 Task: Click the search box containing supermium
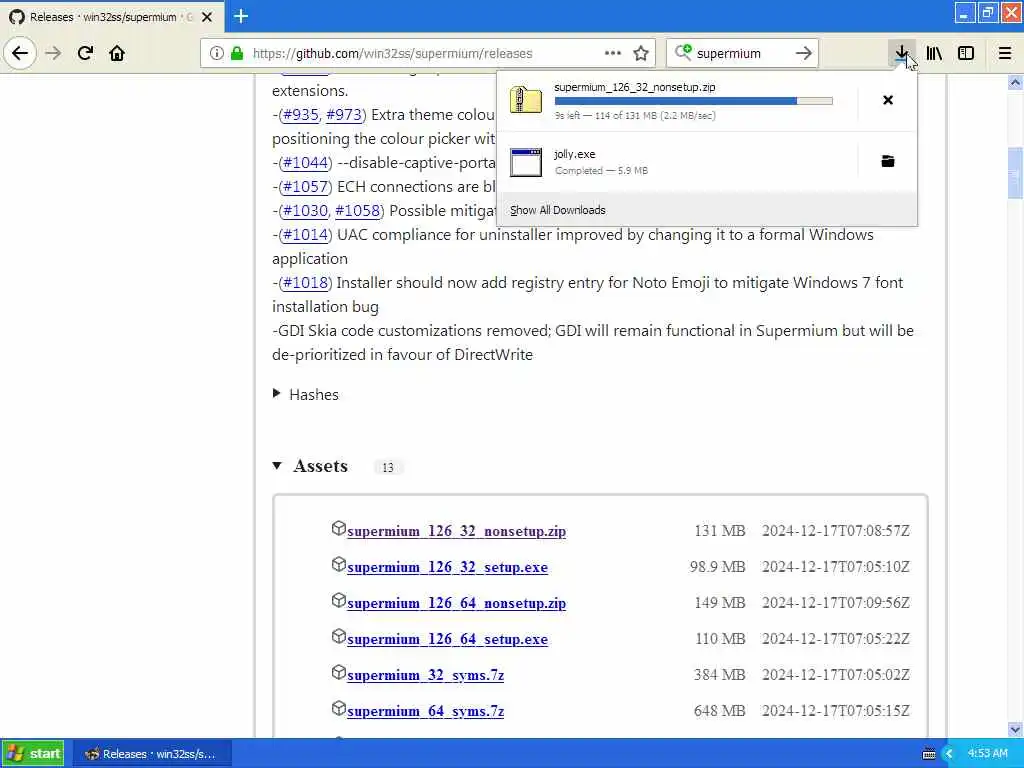741,53
